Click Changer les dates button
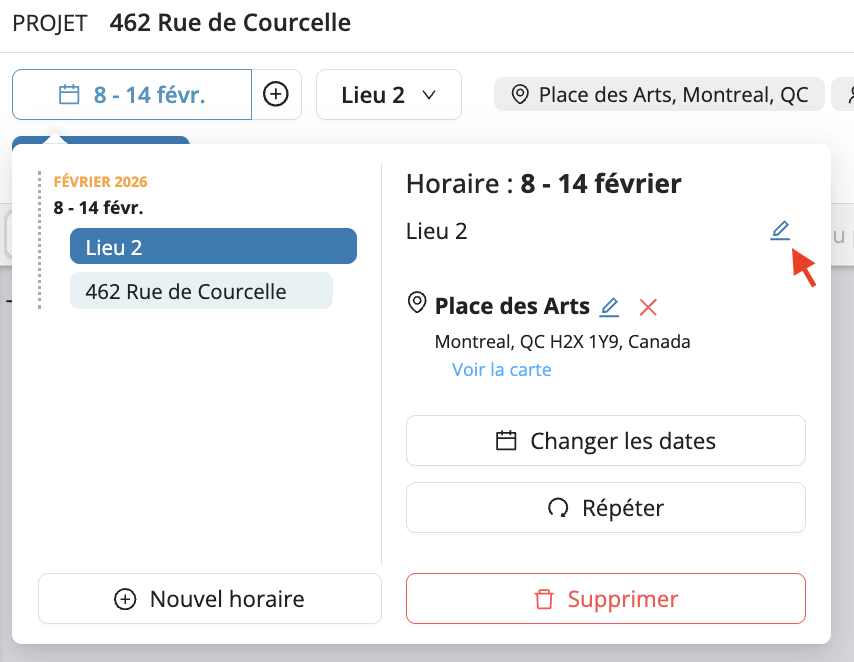This screenshot has width=854, height=662. coord(606,441)
